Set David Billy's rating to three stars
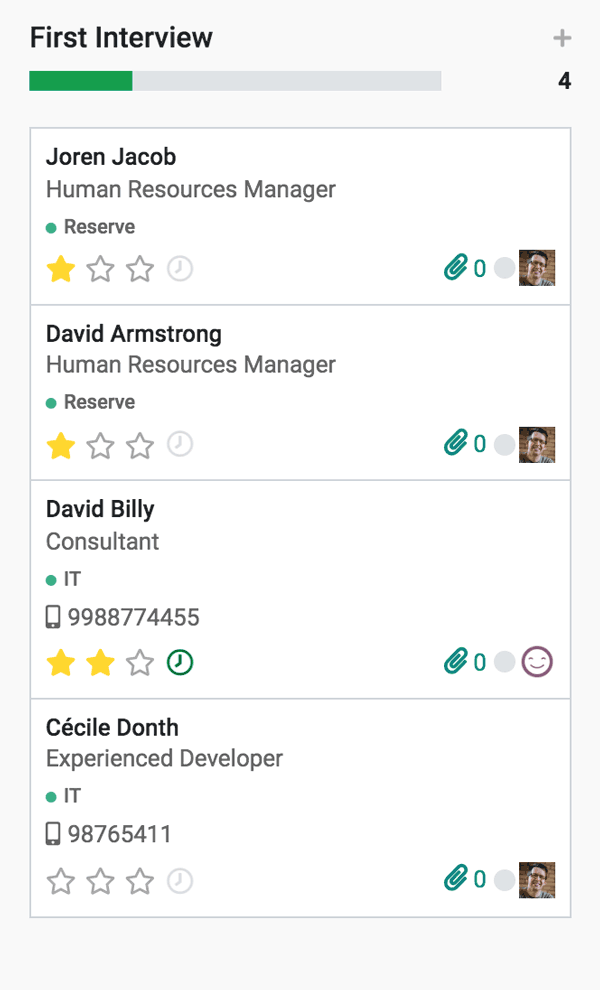600x990 pixels. coord(140,661)
